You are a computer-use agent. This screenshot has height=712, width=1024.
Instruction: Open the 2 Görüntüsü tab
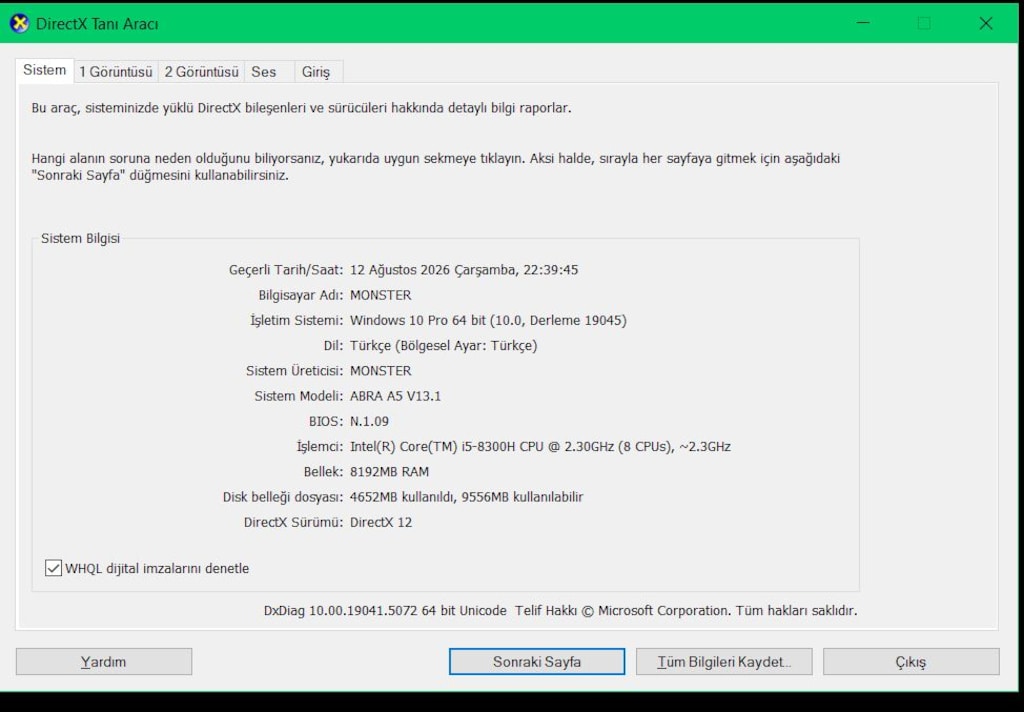click(x=201, y=72)
